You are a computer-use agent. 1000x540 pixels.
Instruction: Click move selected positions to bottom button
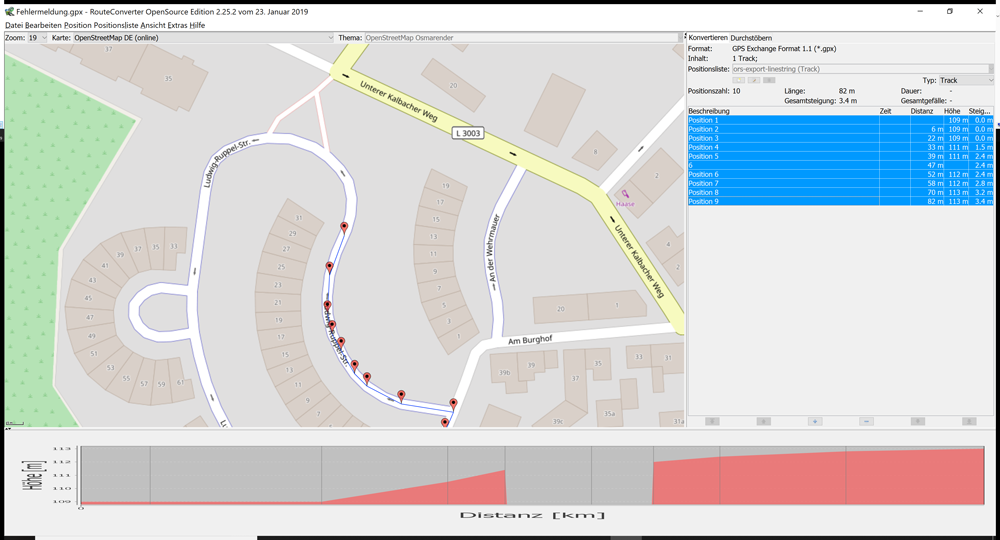coord(969,421)
